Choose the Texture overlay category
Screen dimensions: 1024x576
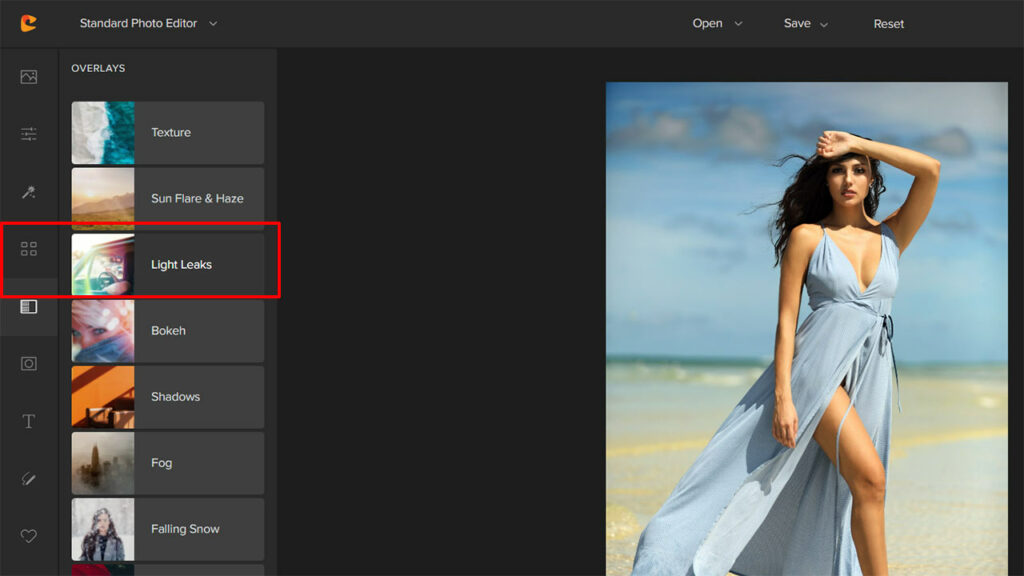[x=168, y=133]
